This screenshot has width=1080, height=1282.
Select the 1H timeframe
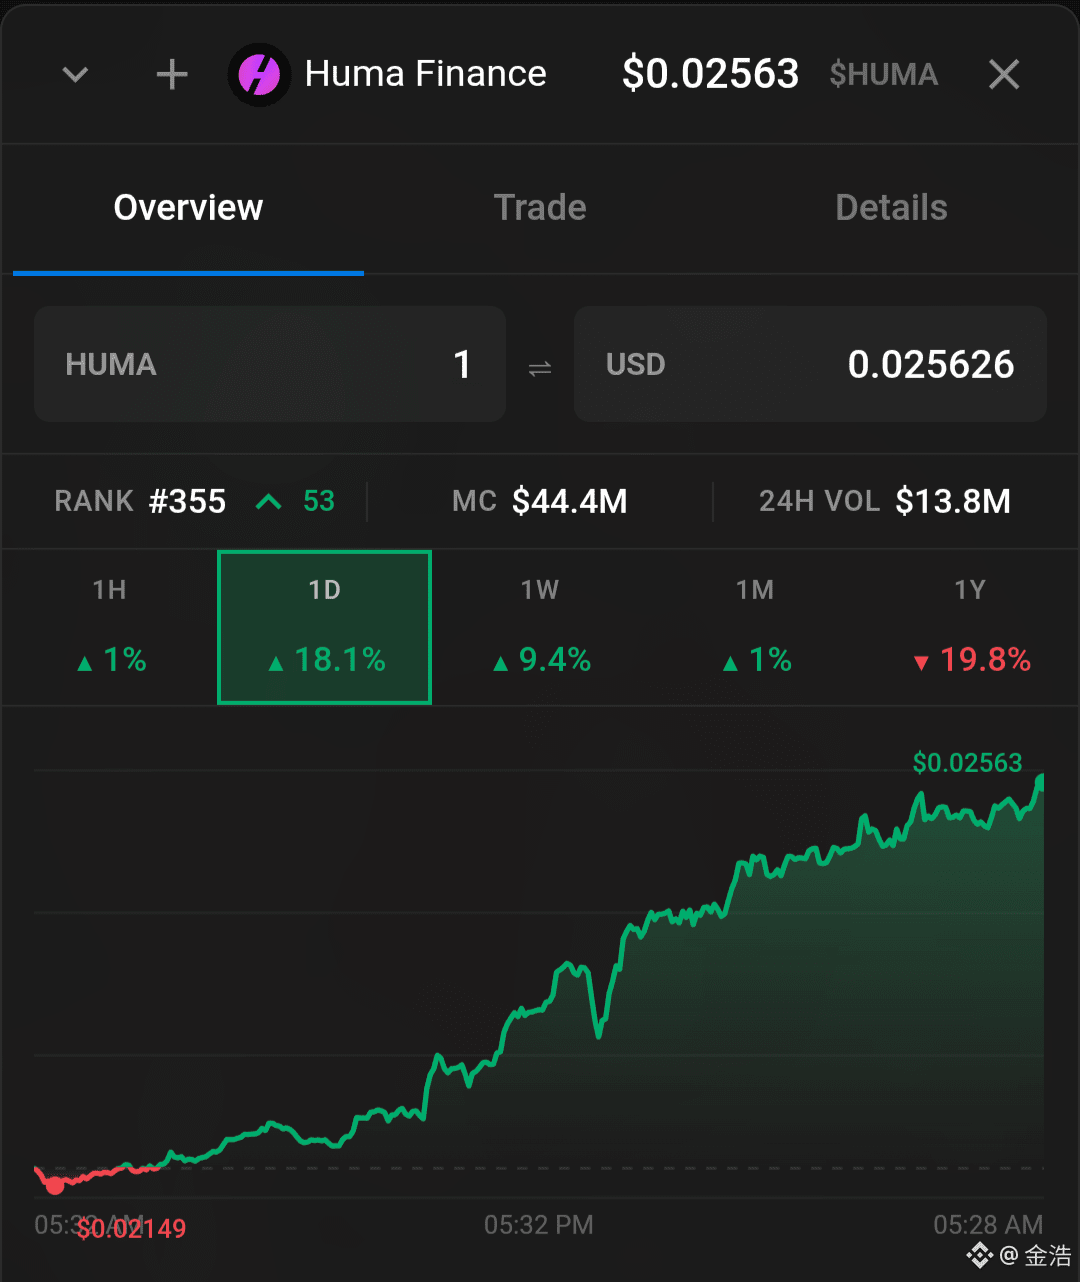(110, 627)
